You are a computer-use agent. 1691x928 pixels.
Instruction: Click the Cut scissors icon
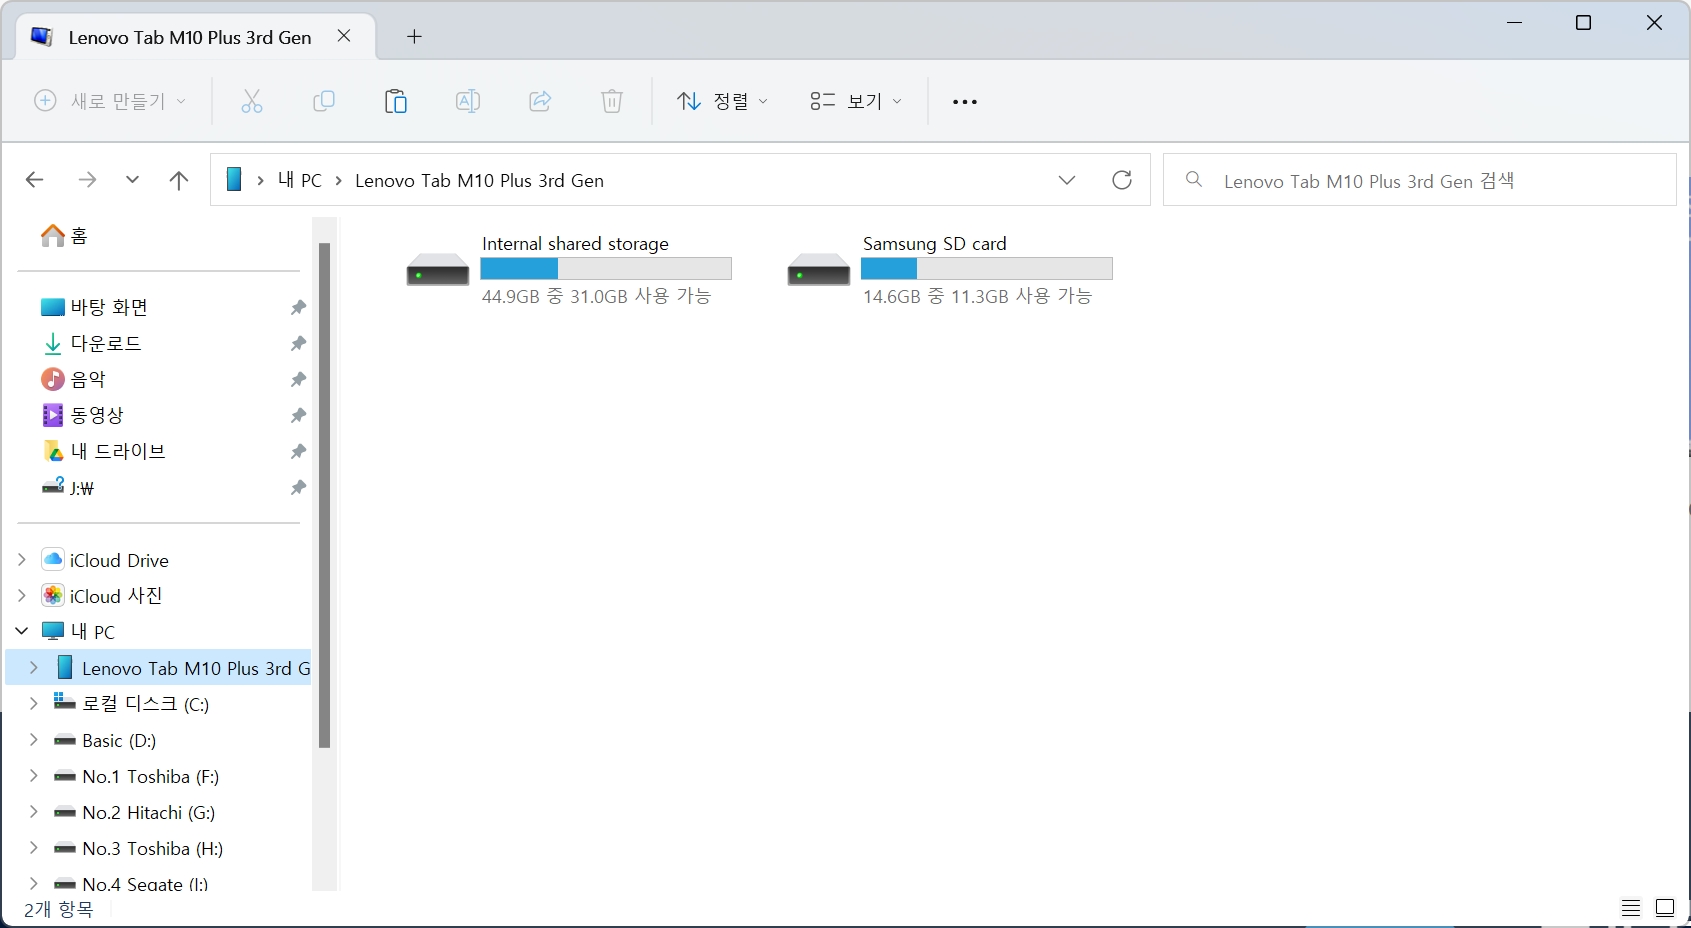(252, 101)
